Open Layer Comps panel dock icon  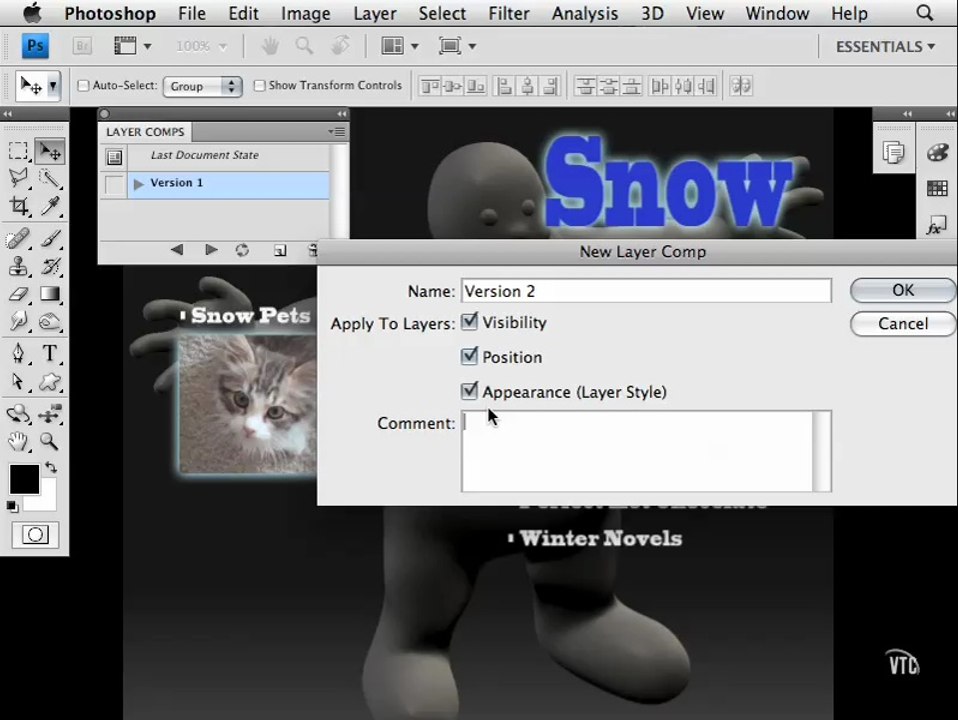pyautogui.click(x=893, y=152)
